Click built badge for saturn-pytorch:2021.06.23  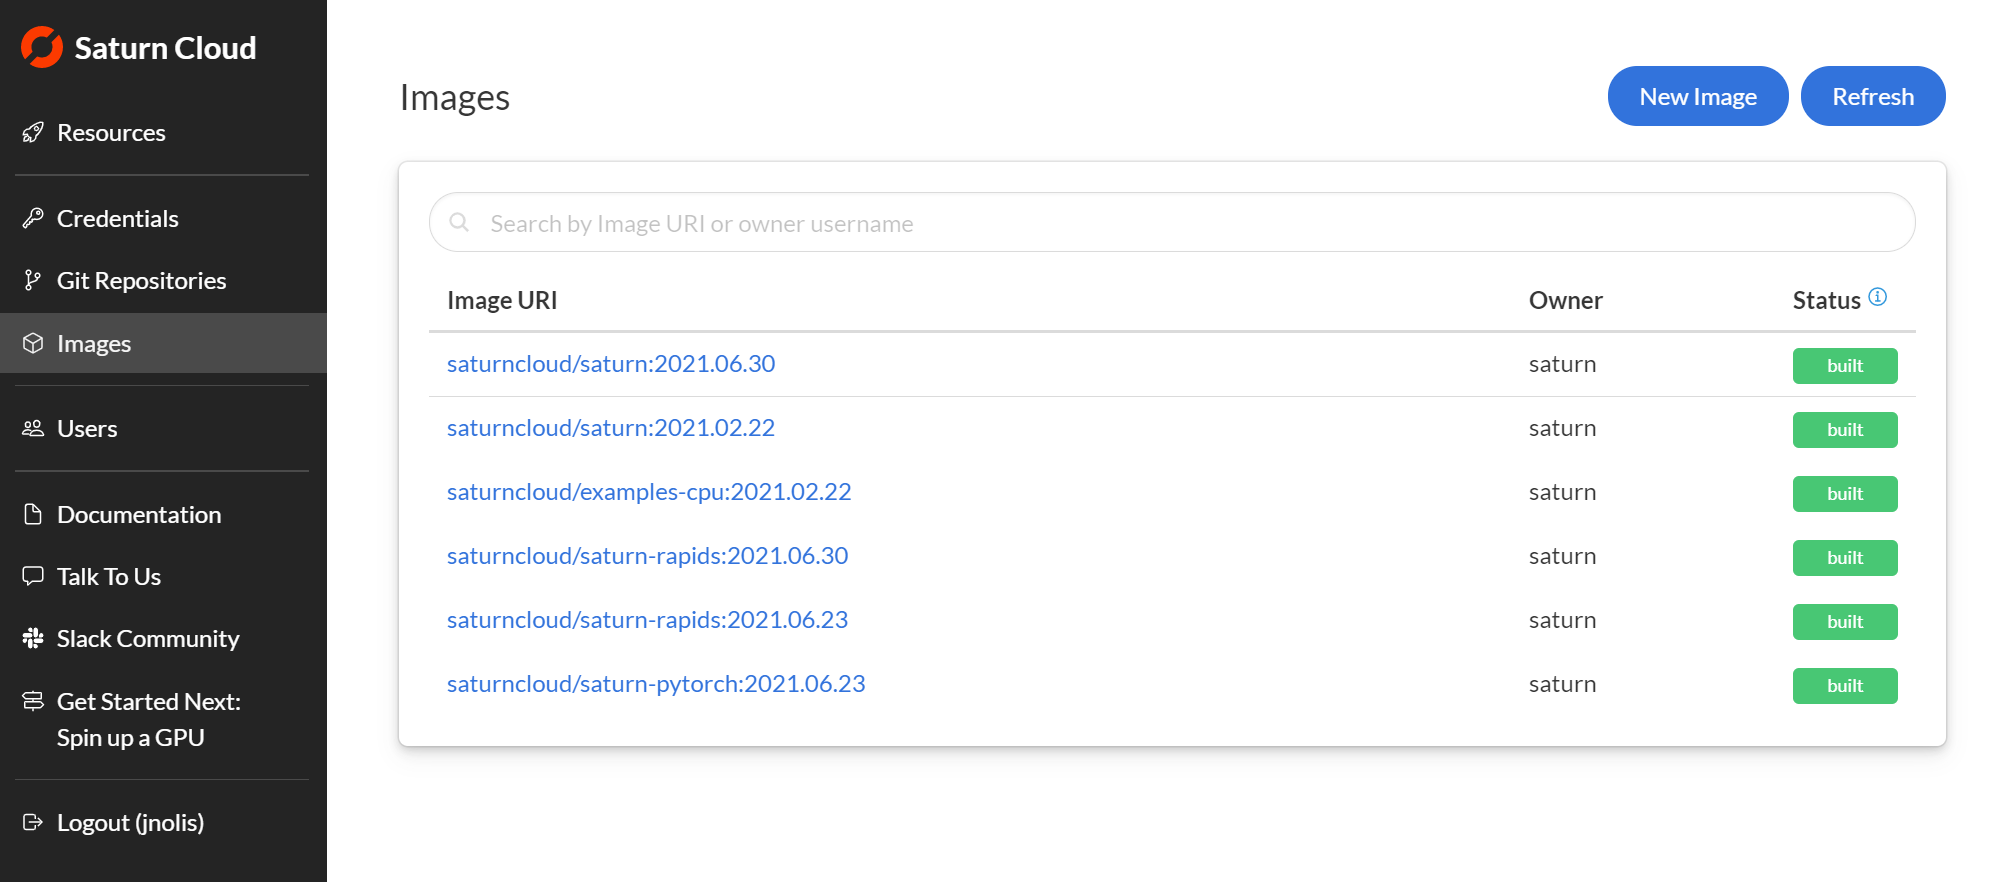(1845, 686)
